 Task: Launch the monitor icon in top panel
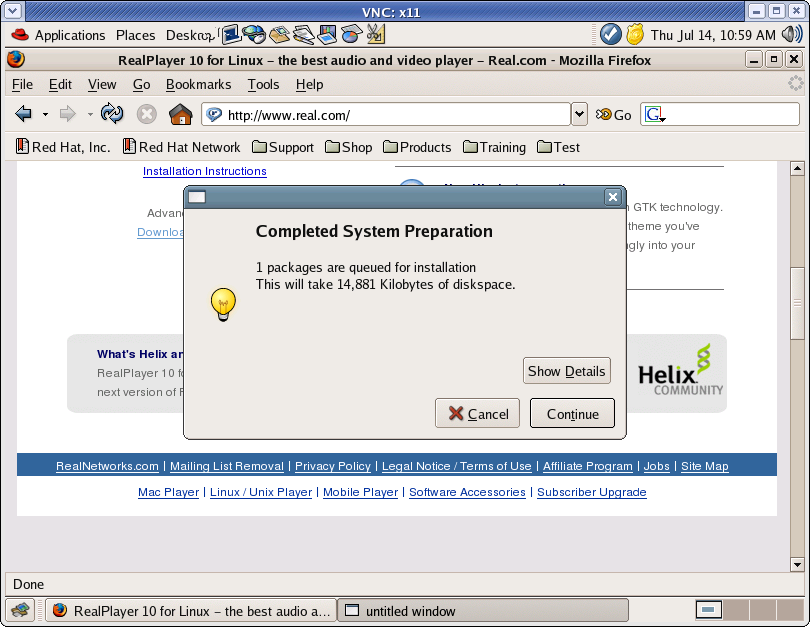(x=231, y=35)
